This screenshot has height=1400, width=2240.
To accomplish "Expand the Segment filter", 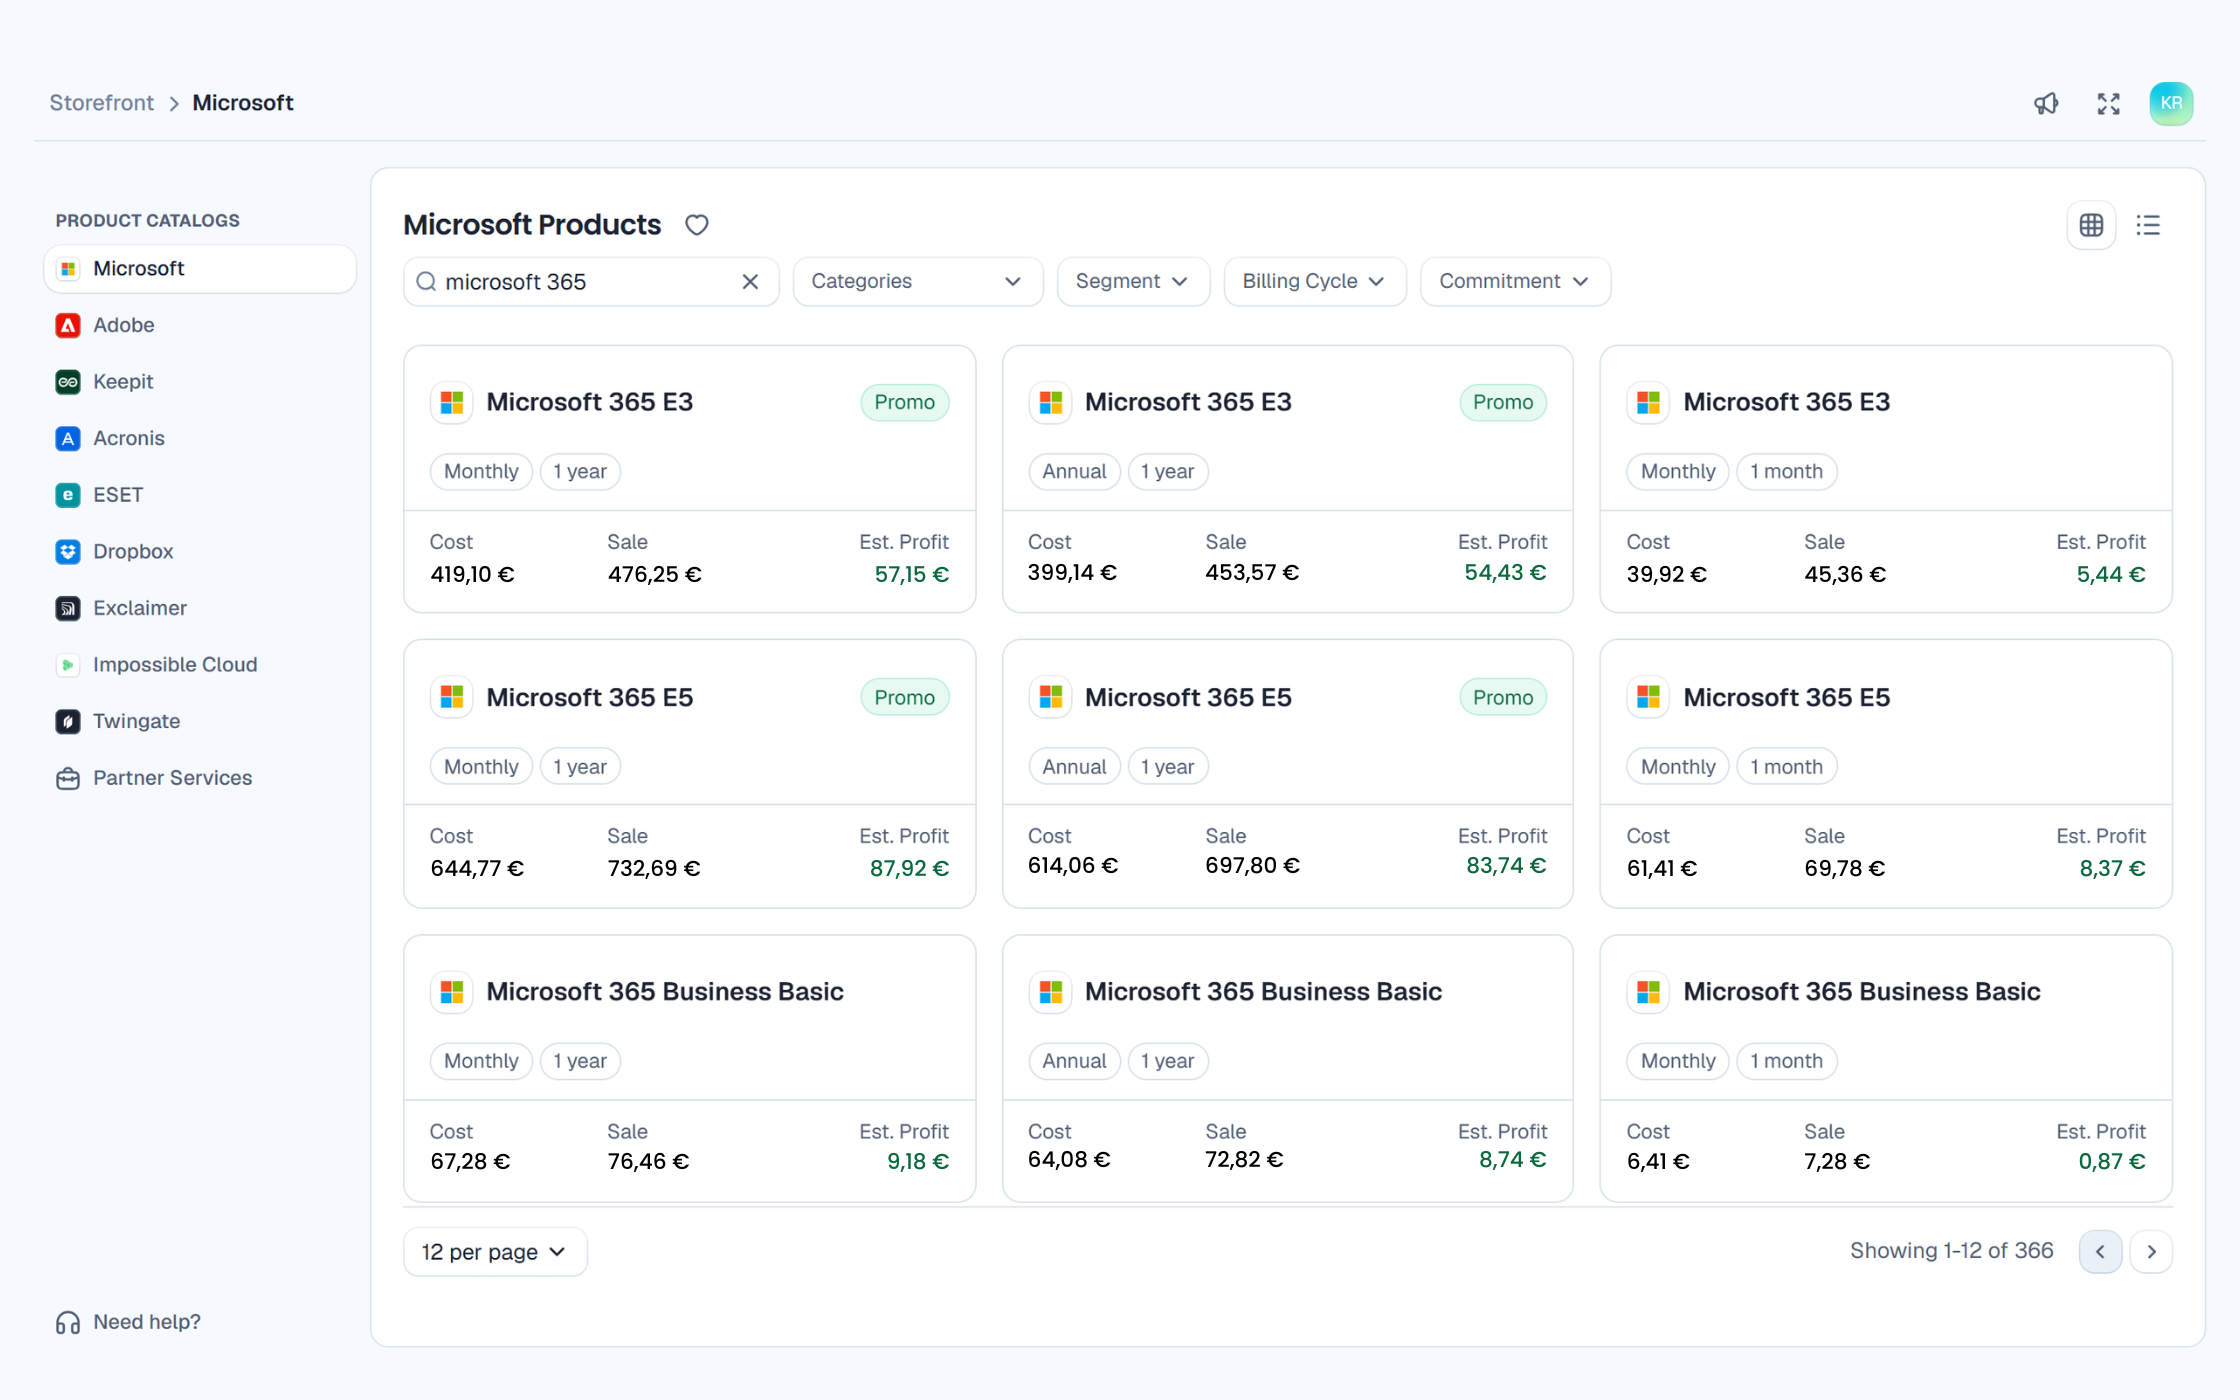I will [x=1133, y=282].
